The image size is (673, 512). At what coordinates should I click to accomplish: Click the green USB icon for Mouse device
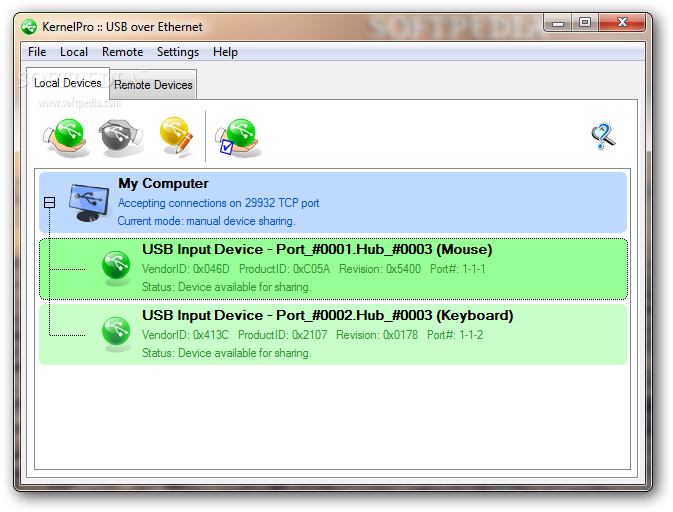click(116, 268)
